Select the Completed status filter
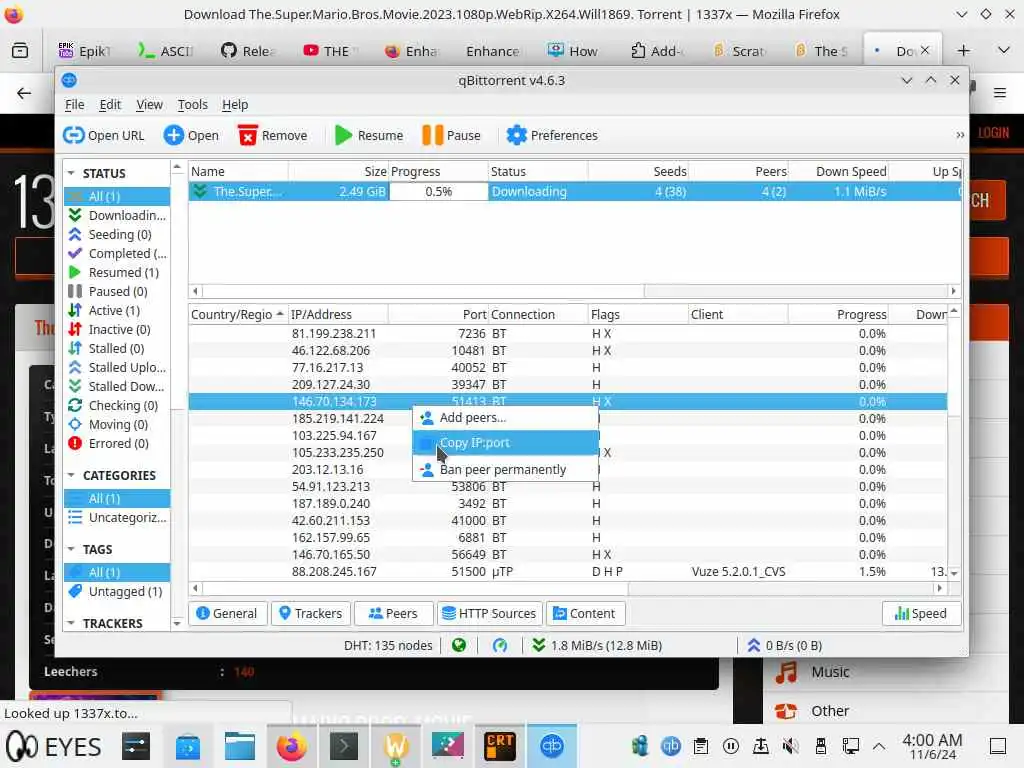This screenshot has width=1024, height=768. [x=117, y=253]
